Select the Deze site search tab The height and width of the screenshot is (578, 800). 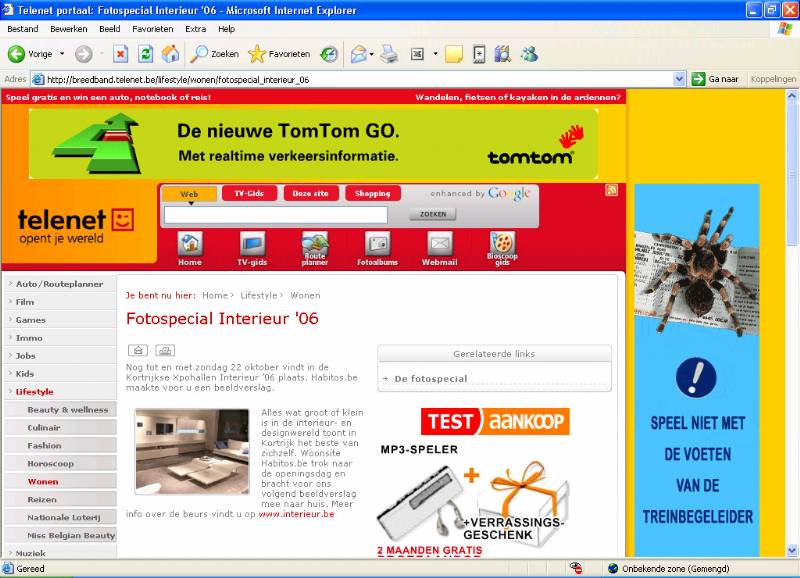tap(311, 193)
